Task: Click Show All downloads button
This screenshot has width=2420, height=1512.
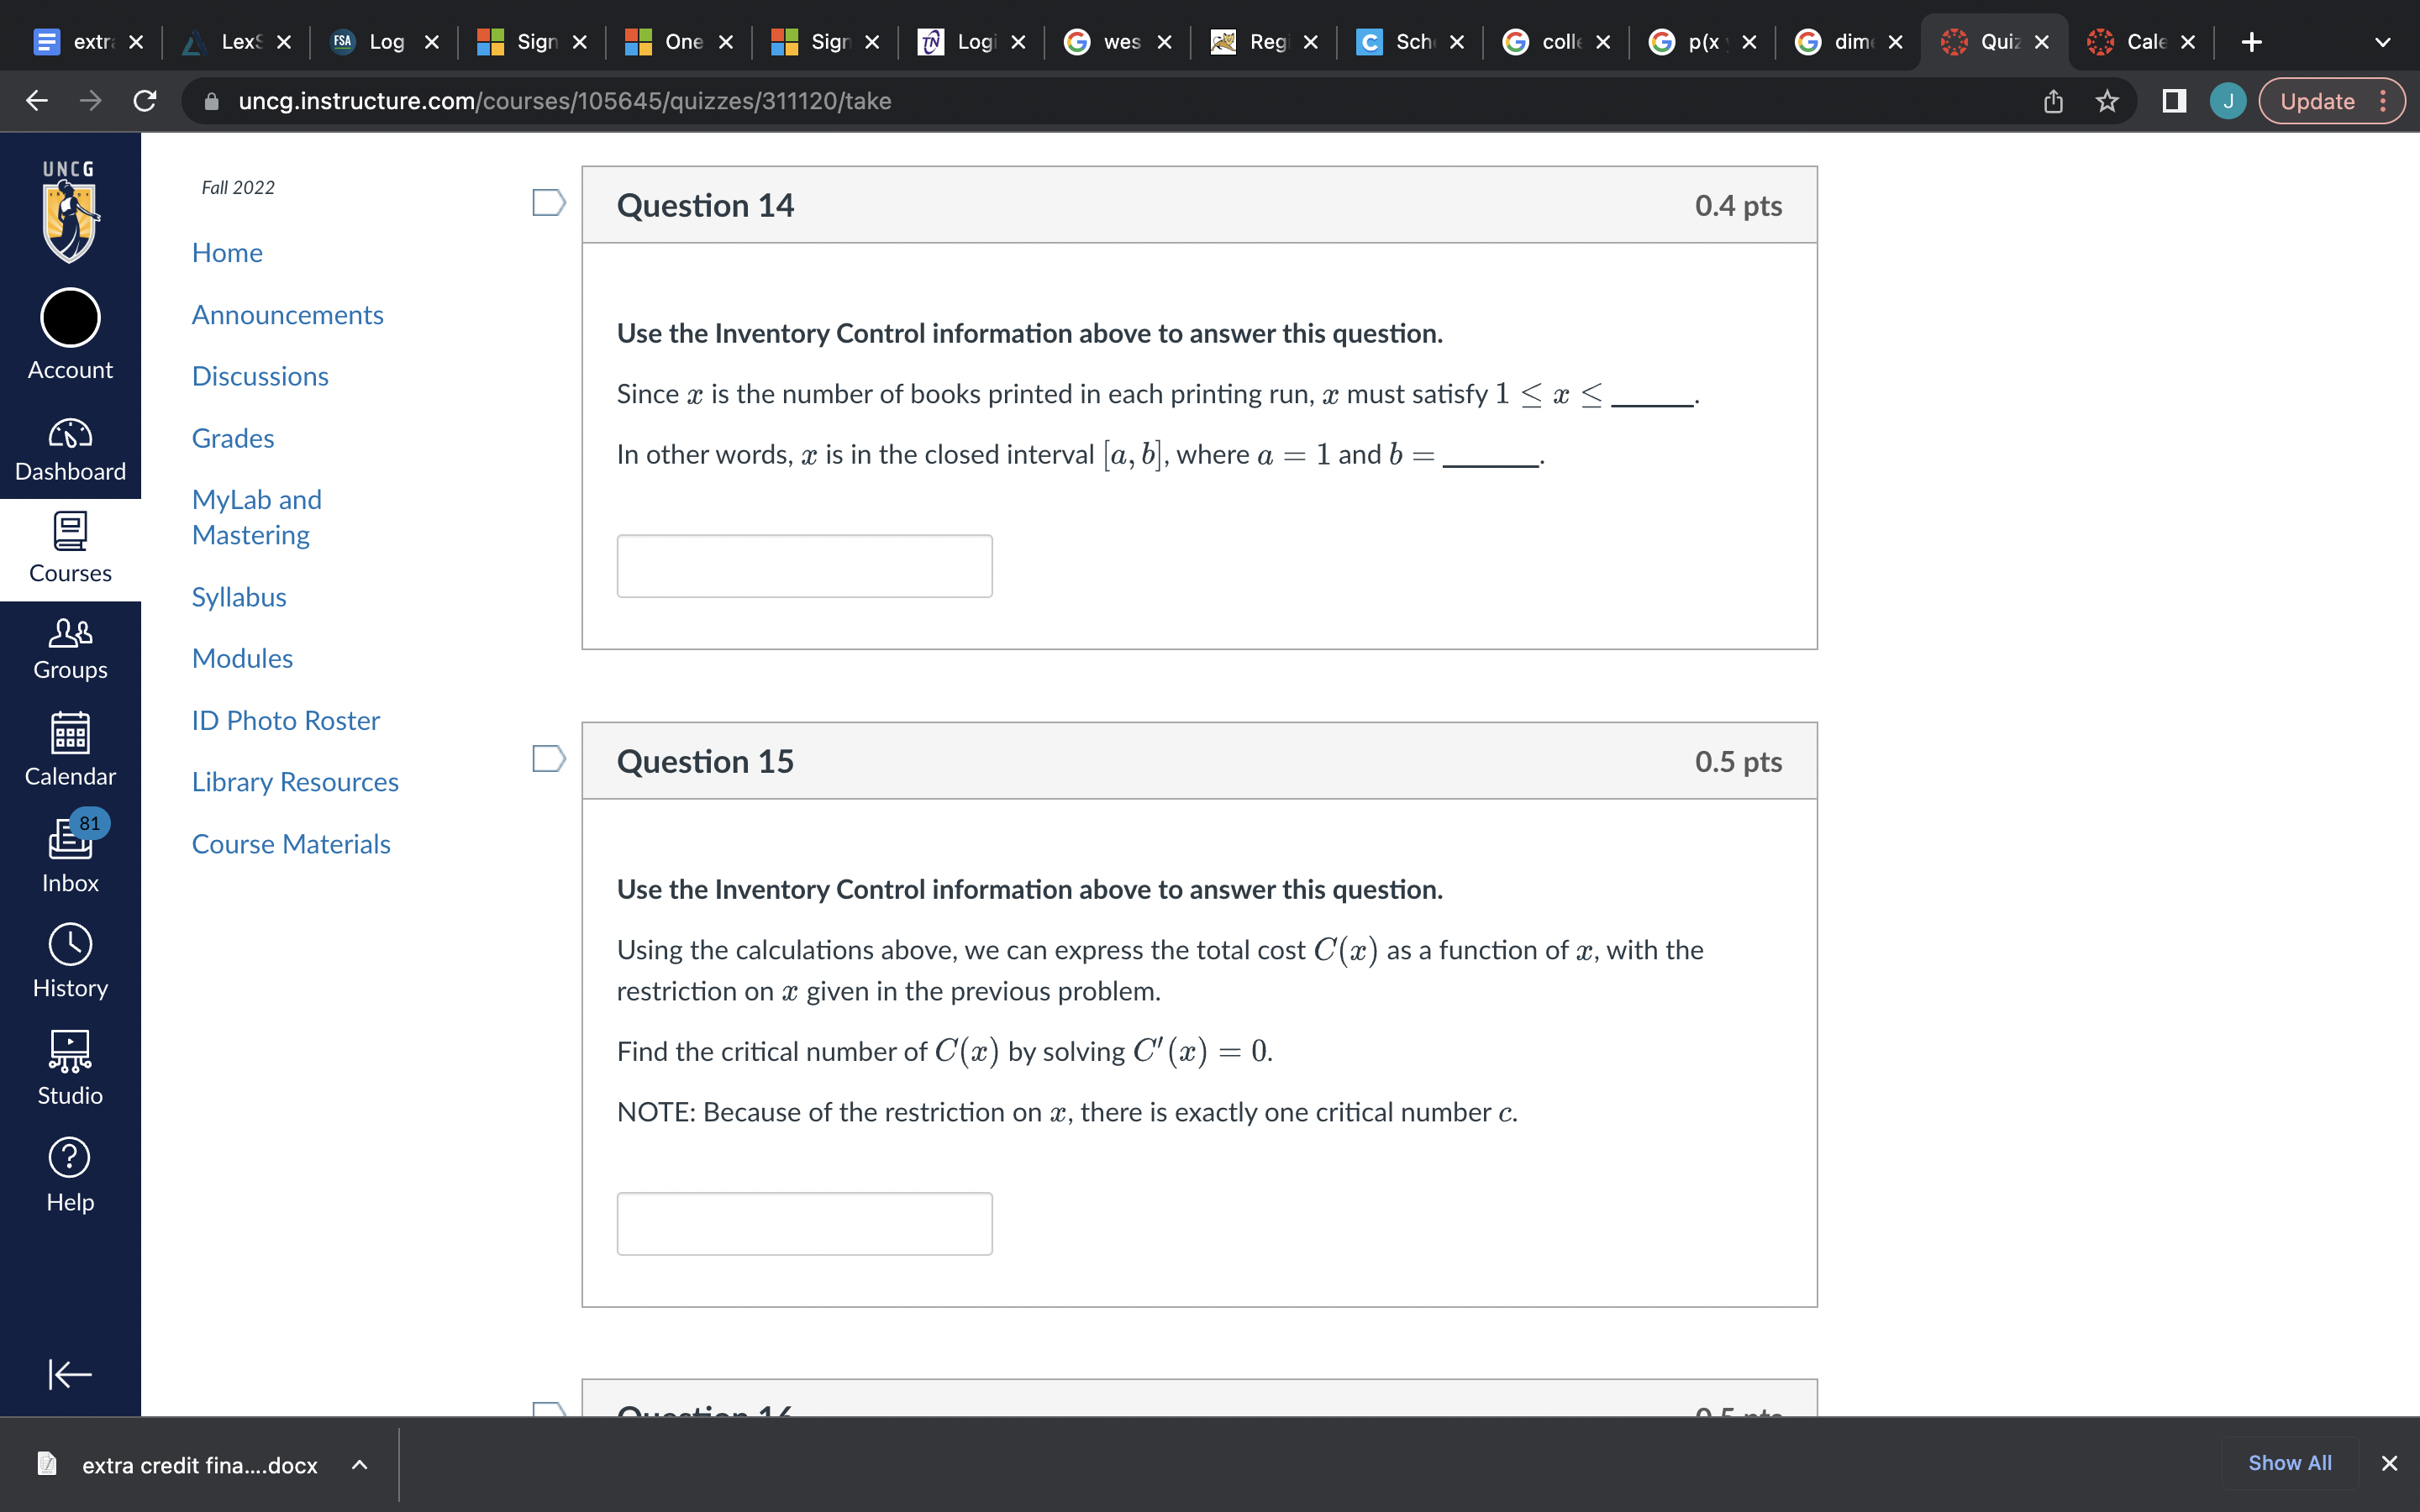Action: click(x=2289, y=1463)
